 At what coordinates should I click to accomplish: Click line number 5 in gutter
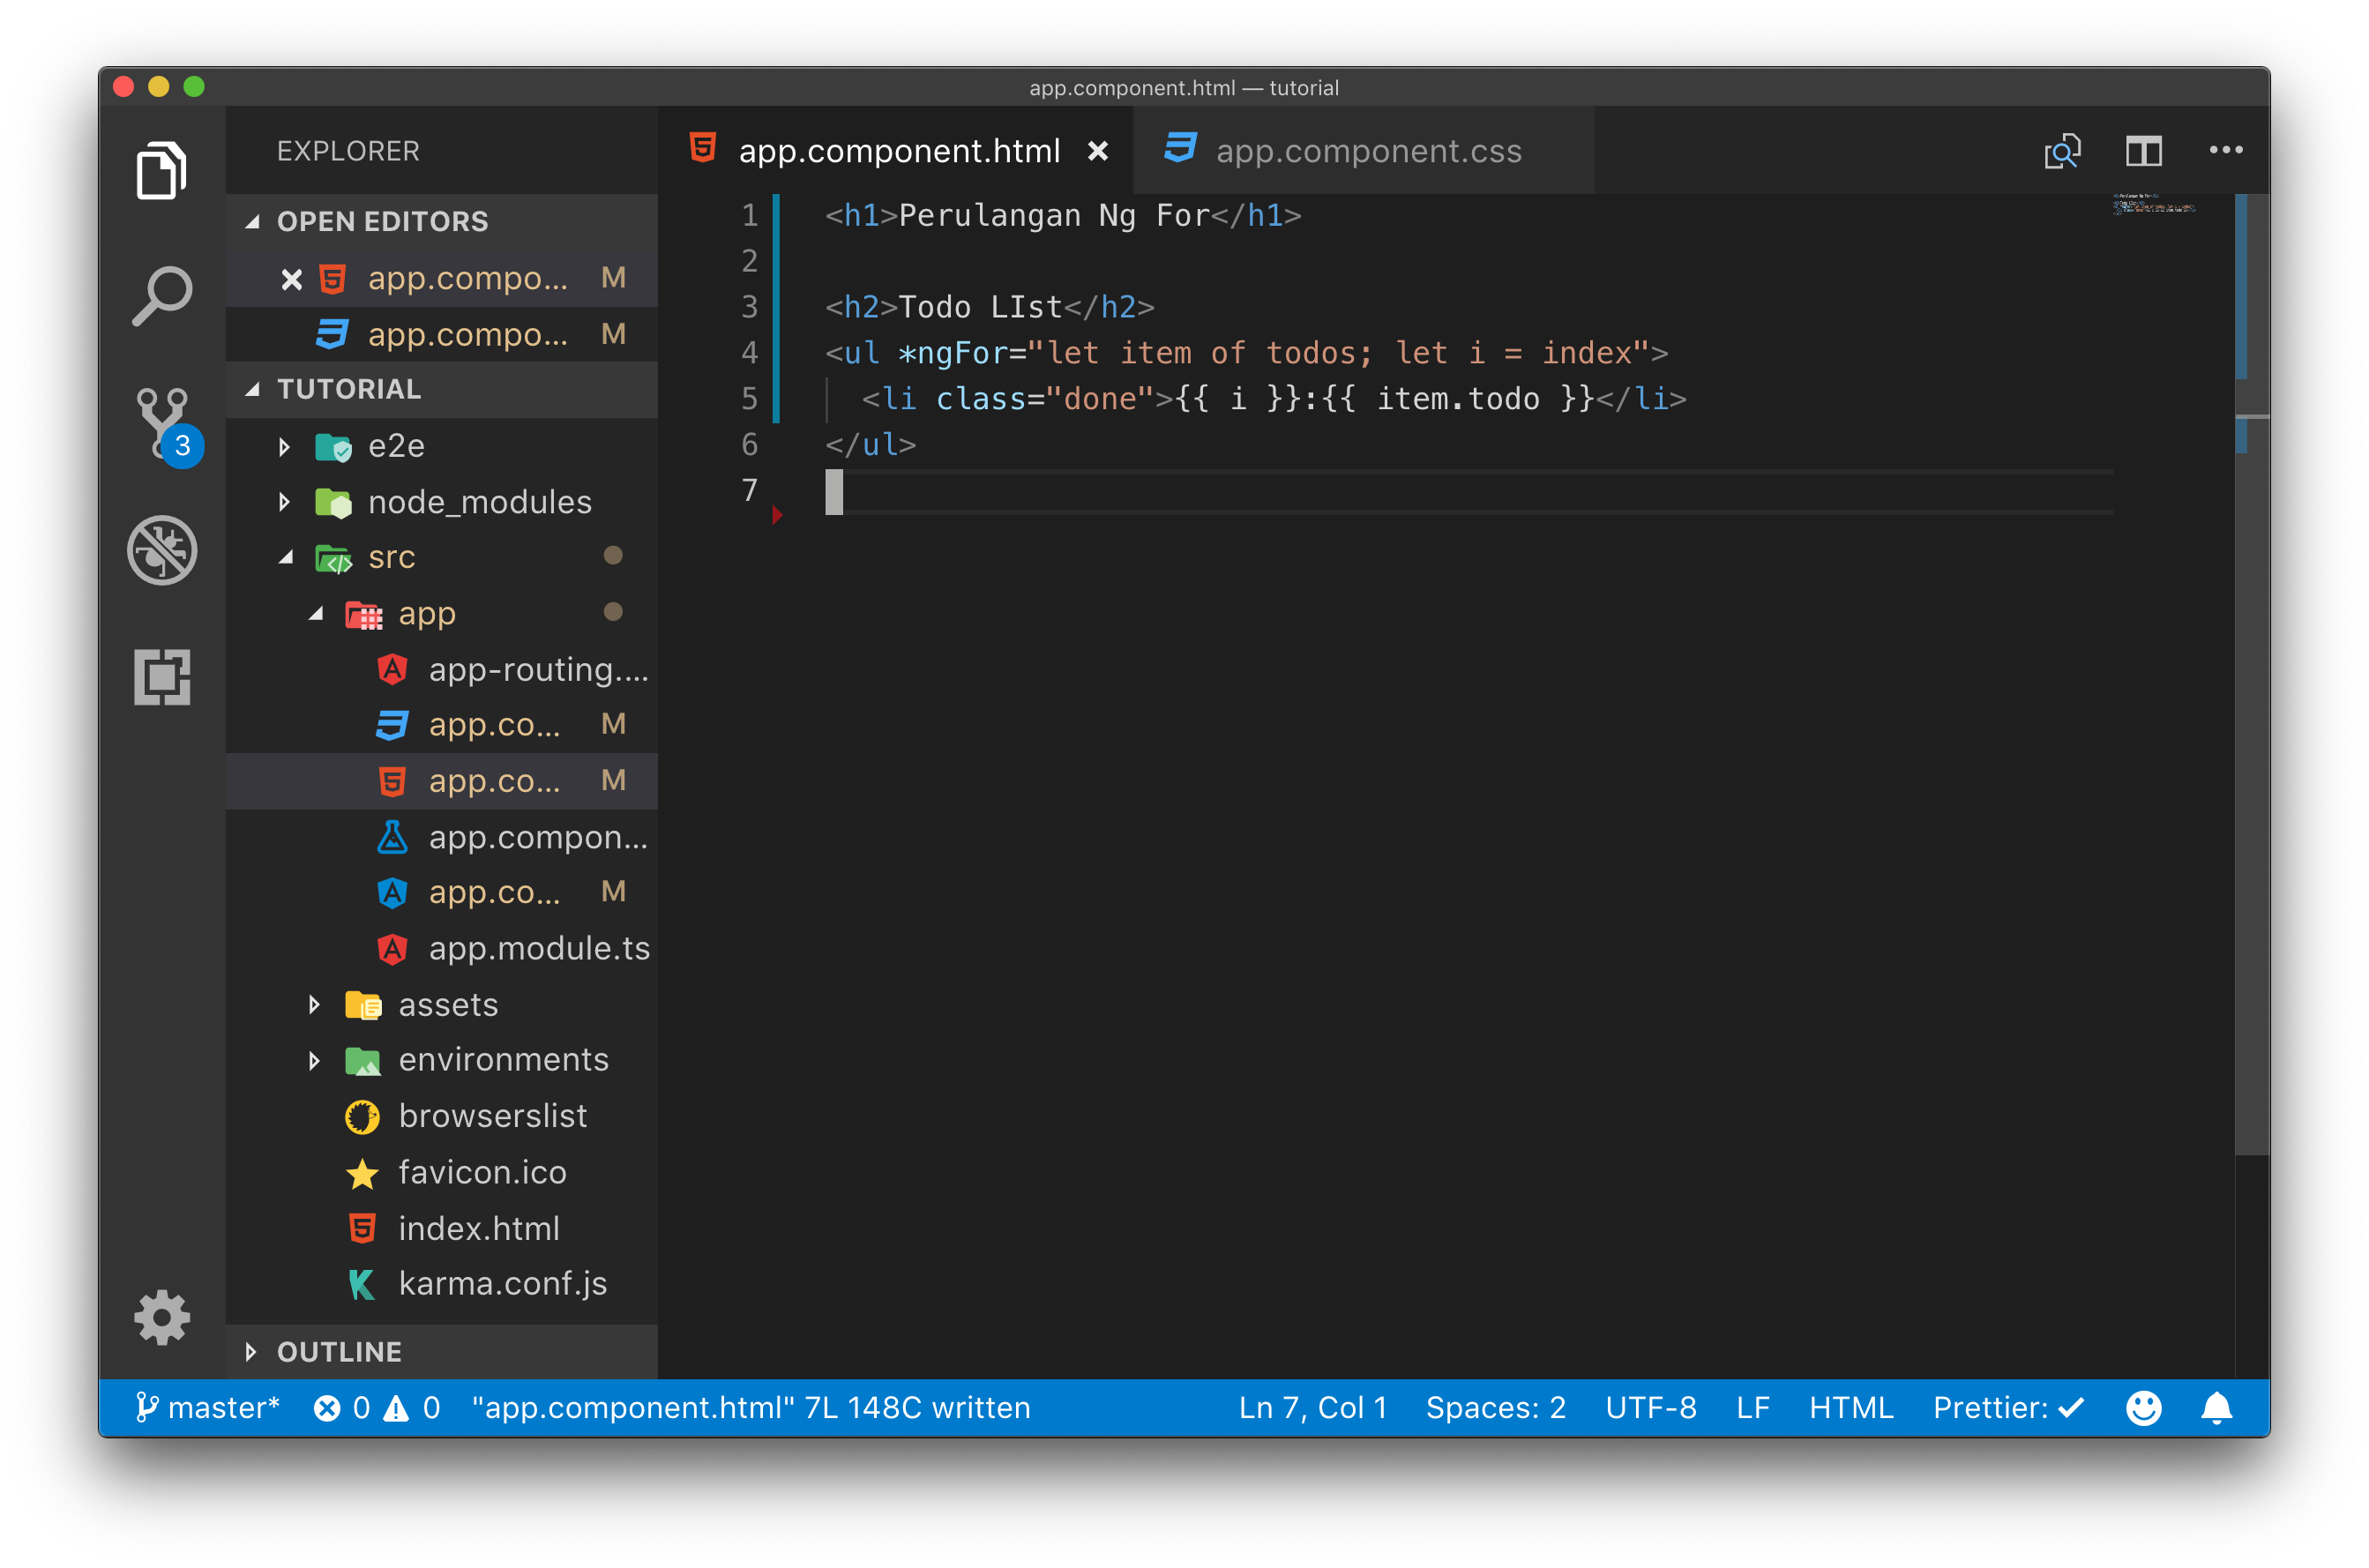[749, 399]
